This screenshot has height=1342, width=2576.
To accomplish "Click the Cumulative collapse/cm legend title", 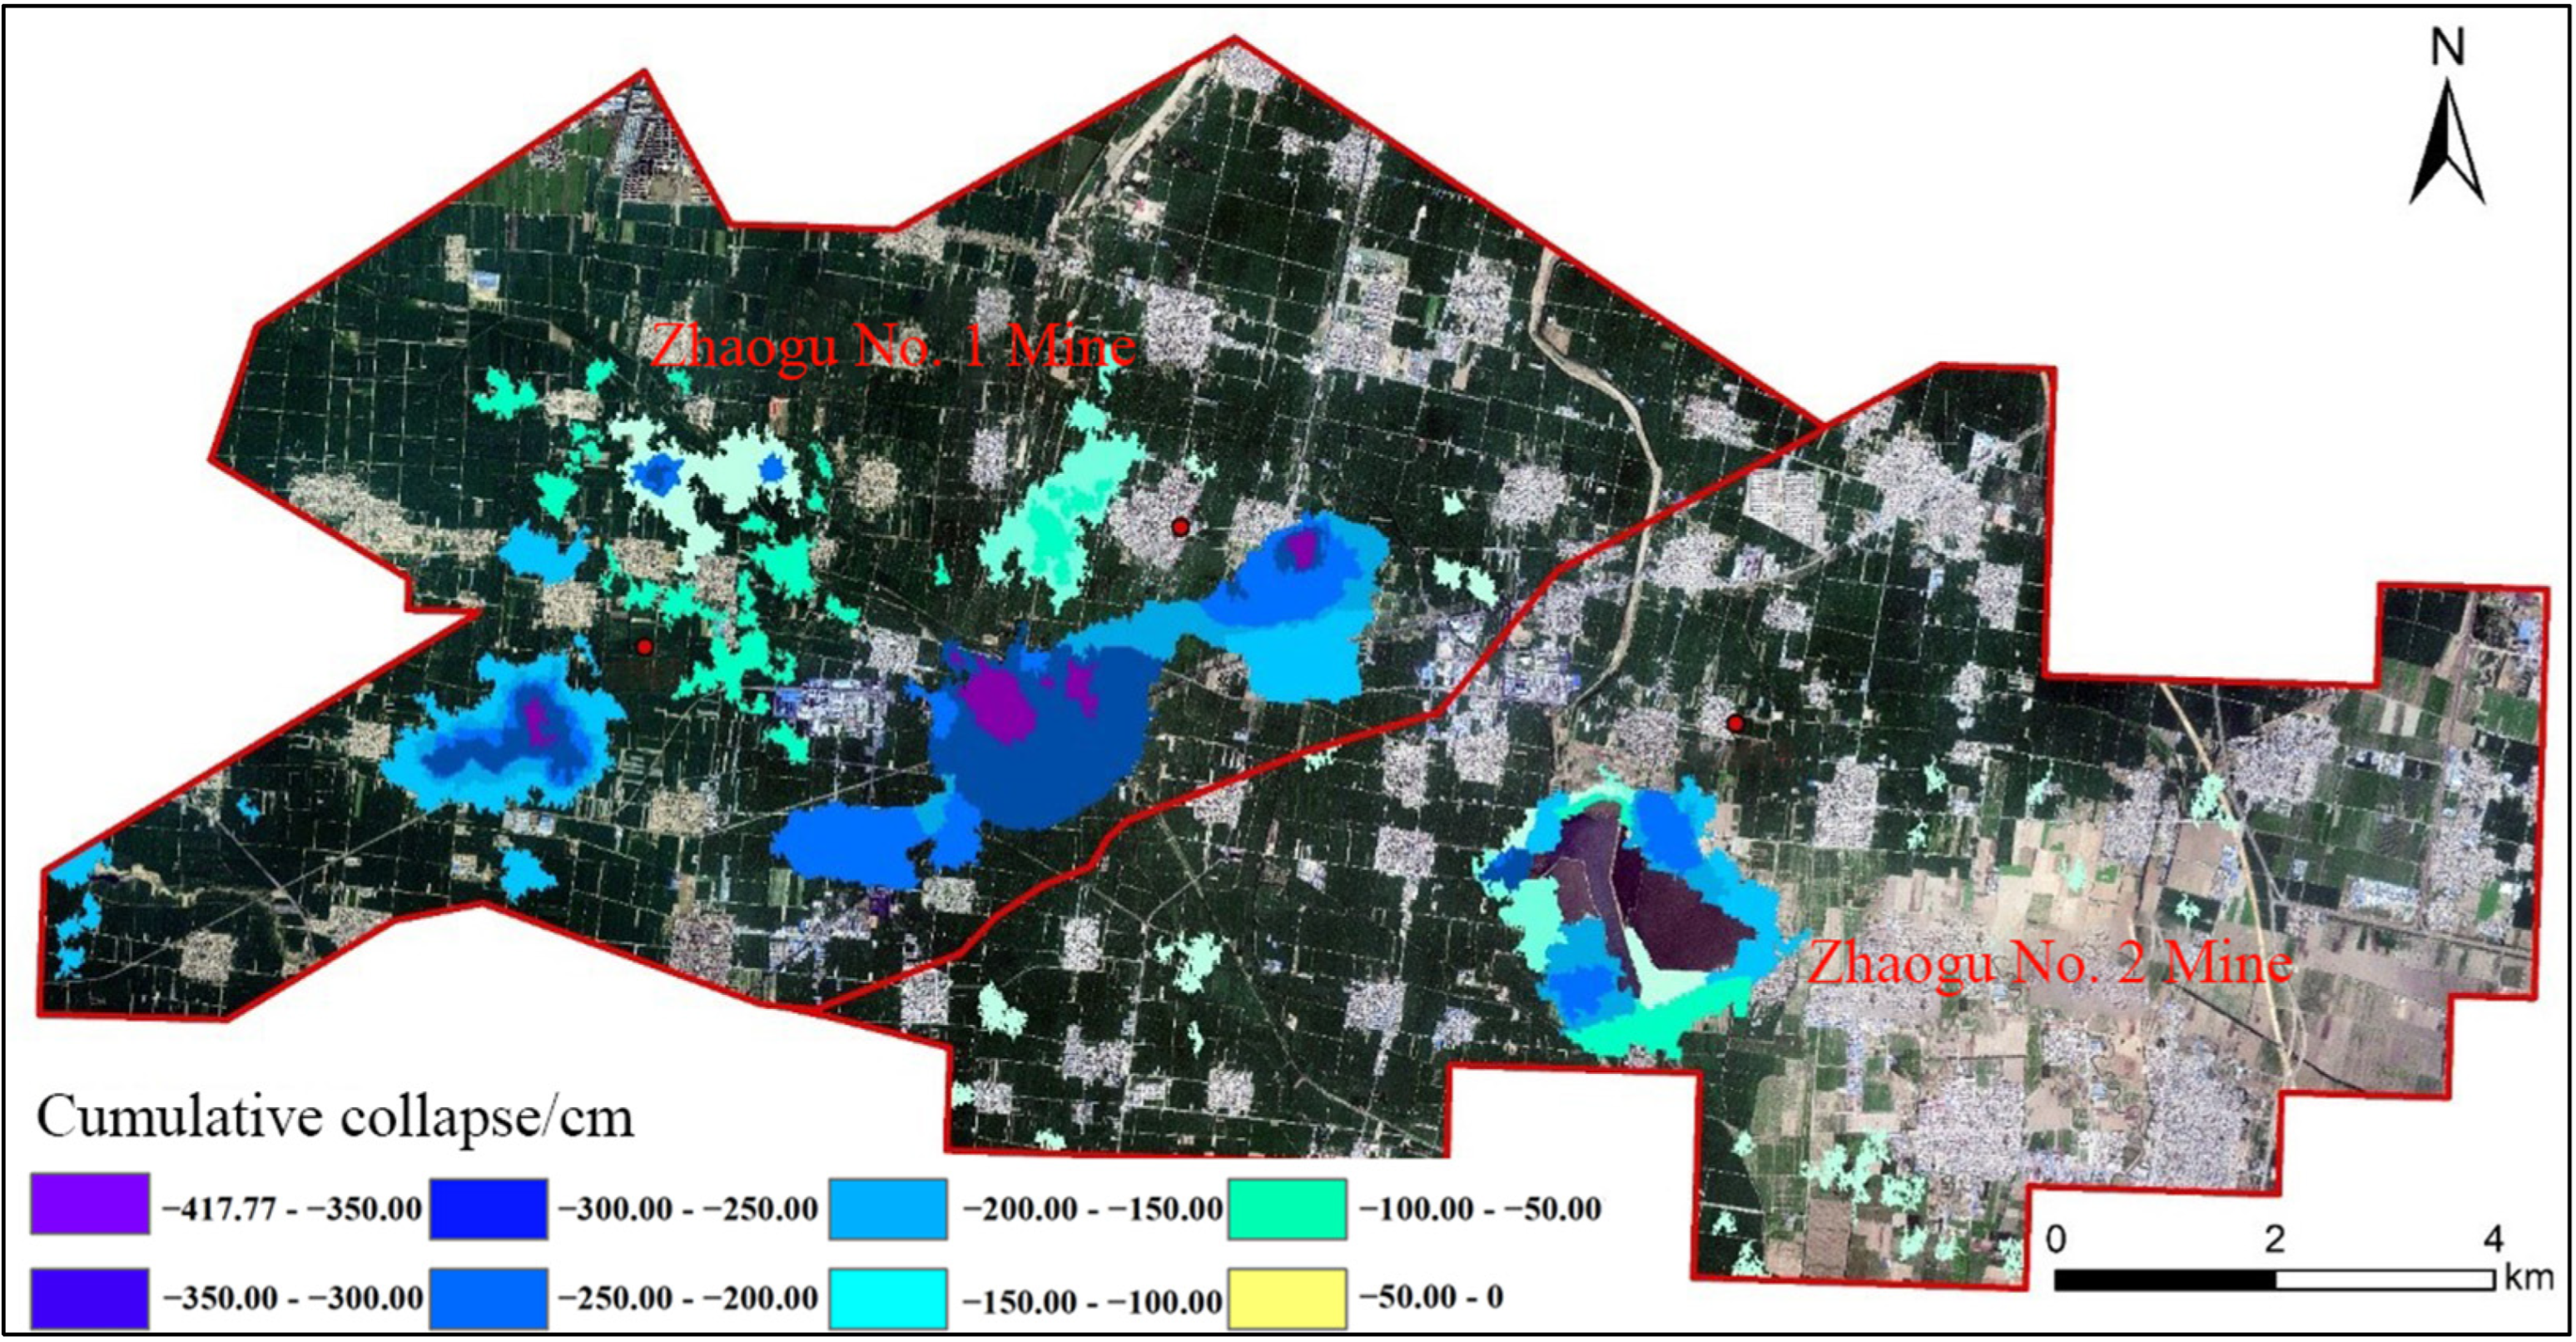I will click(x=335, y=1117).
